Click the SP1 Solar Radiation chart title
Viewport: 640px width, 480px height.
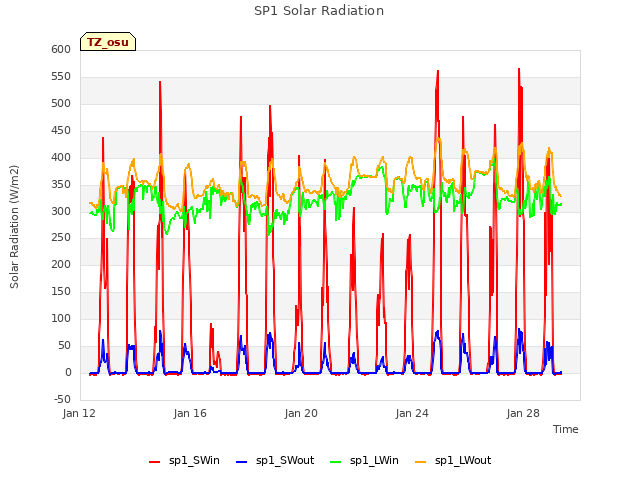[x=319, y=11]
